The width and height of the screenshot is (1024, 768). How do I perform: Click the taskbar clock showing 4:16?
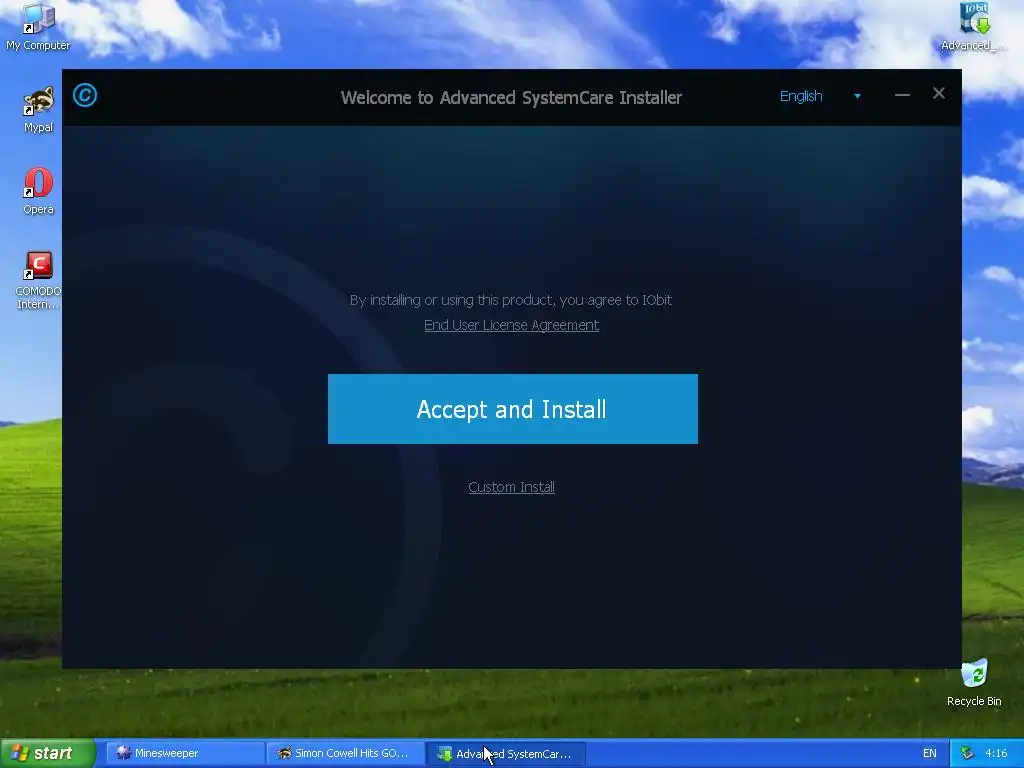[x=996, y=753]
